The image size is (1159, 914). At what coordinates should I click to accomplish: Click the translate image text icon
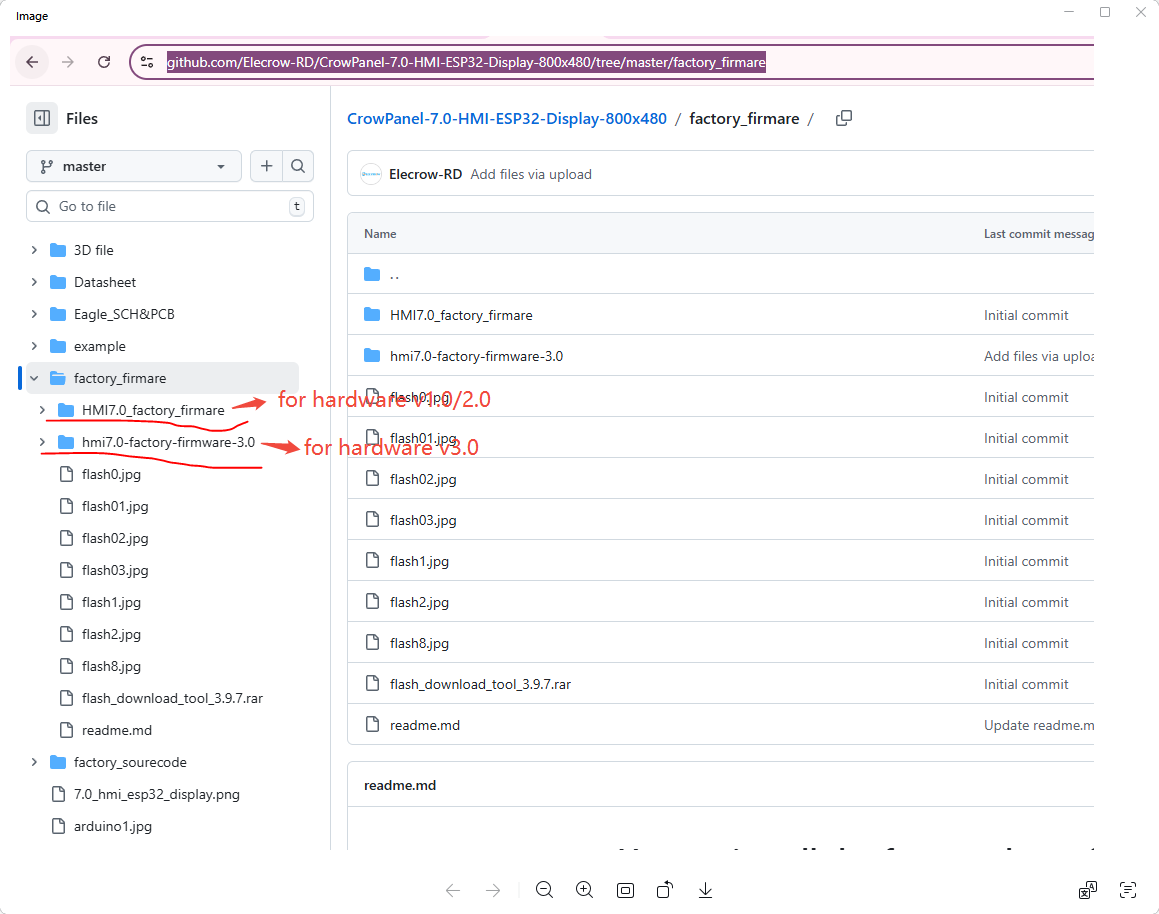click(x=1088, y=890)
